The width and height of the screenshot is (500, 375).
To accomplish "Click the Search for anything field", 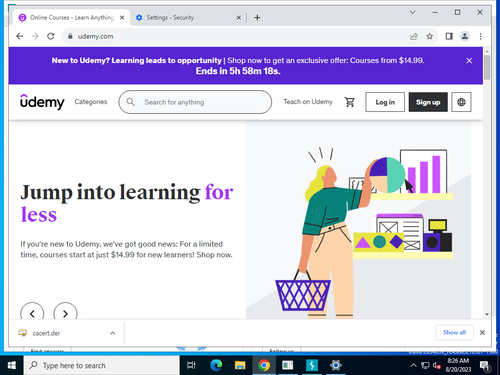I will [195, 102].
